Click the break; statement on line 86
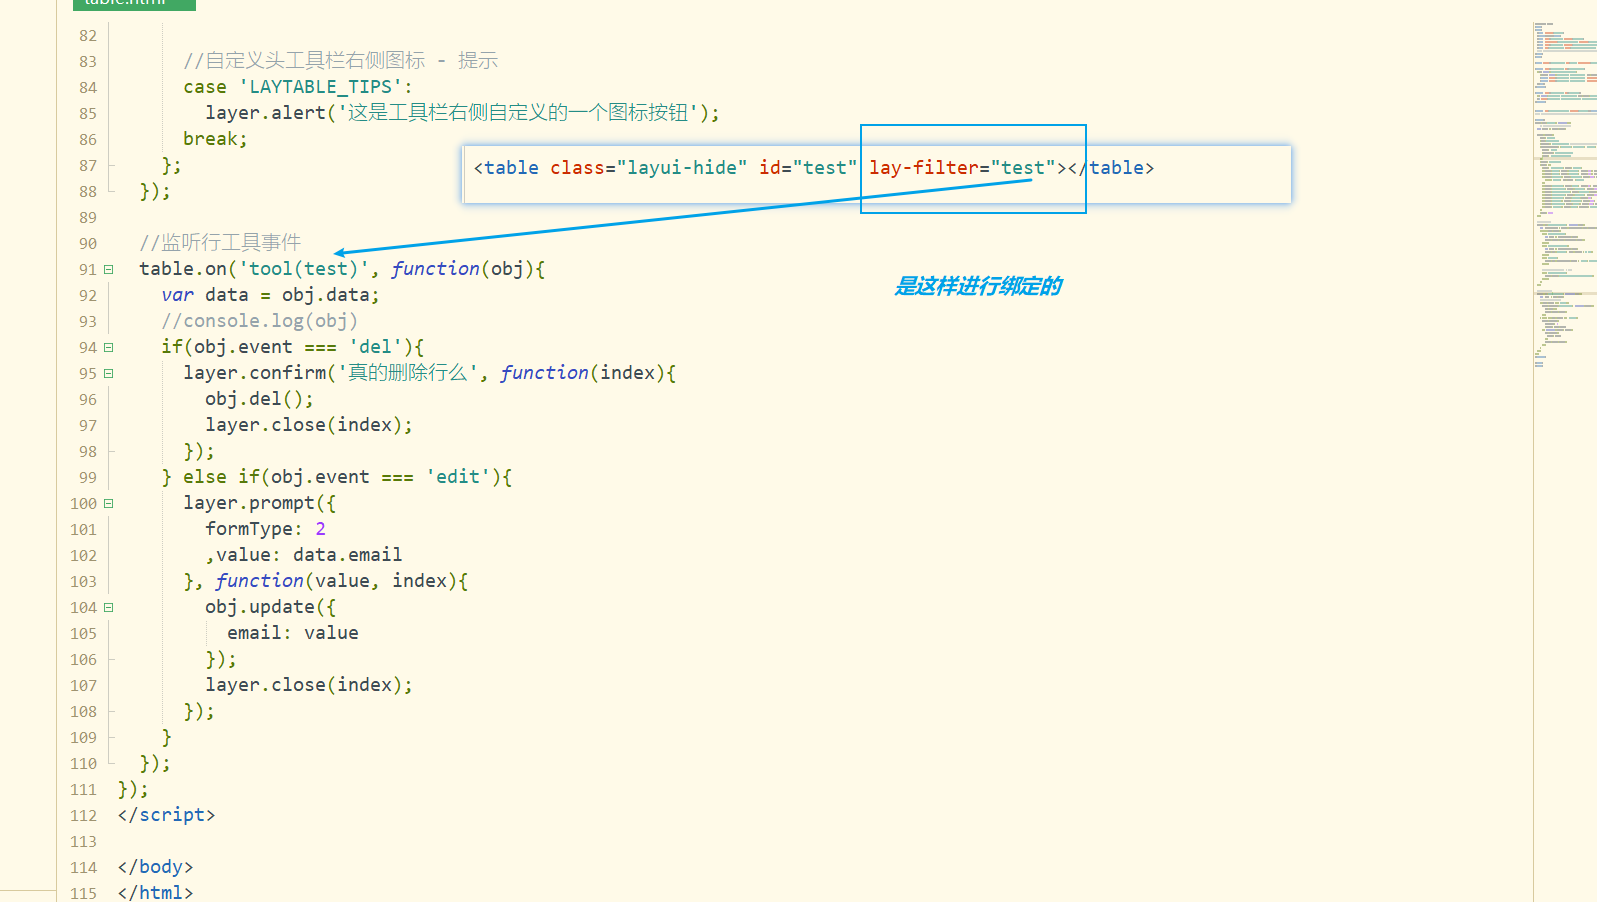 click(215, 139)
